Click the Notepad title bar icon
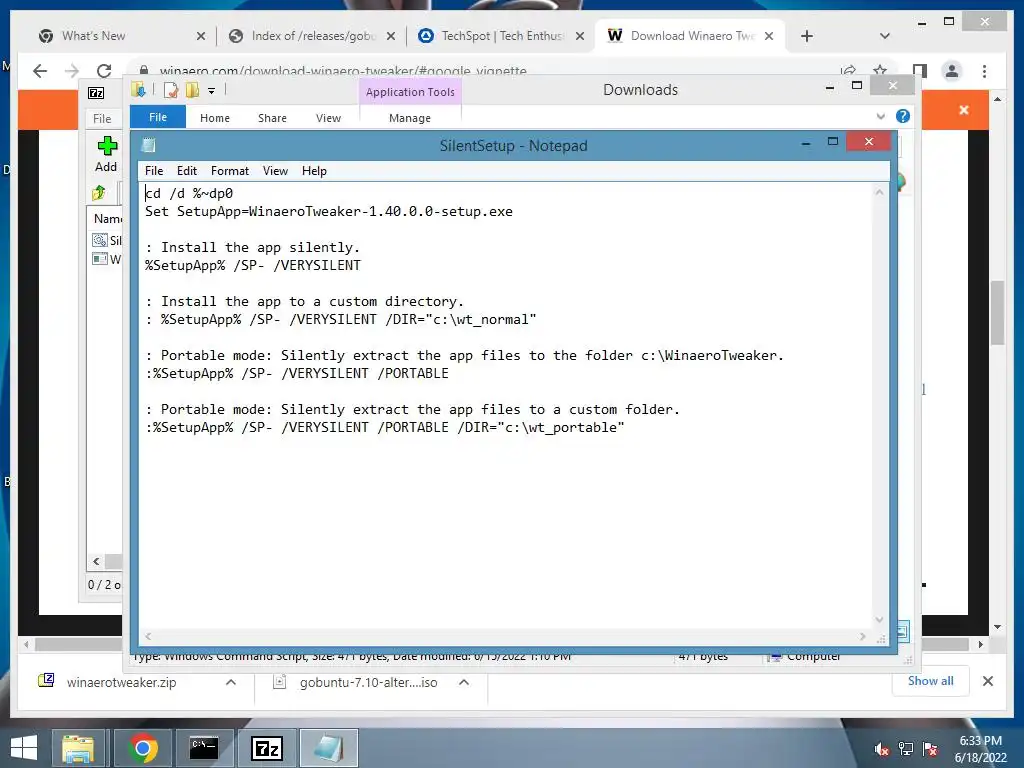Viewport: 1024px width, 768px height. click(149, 145)
